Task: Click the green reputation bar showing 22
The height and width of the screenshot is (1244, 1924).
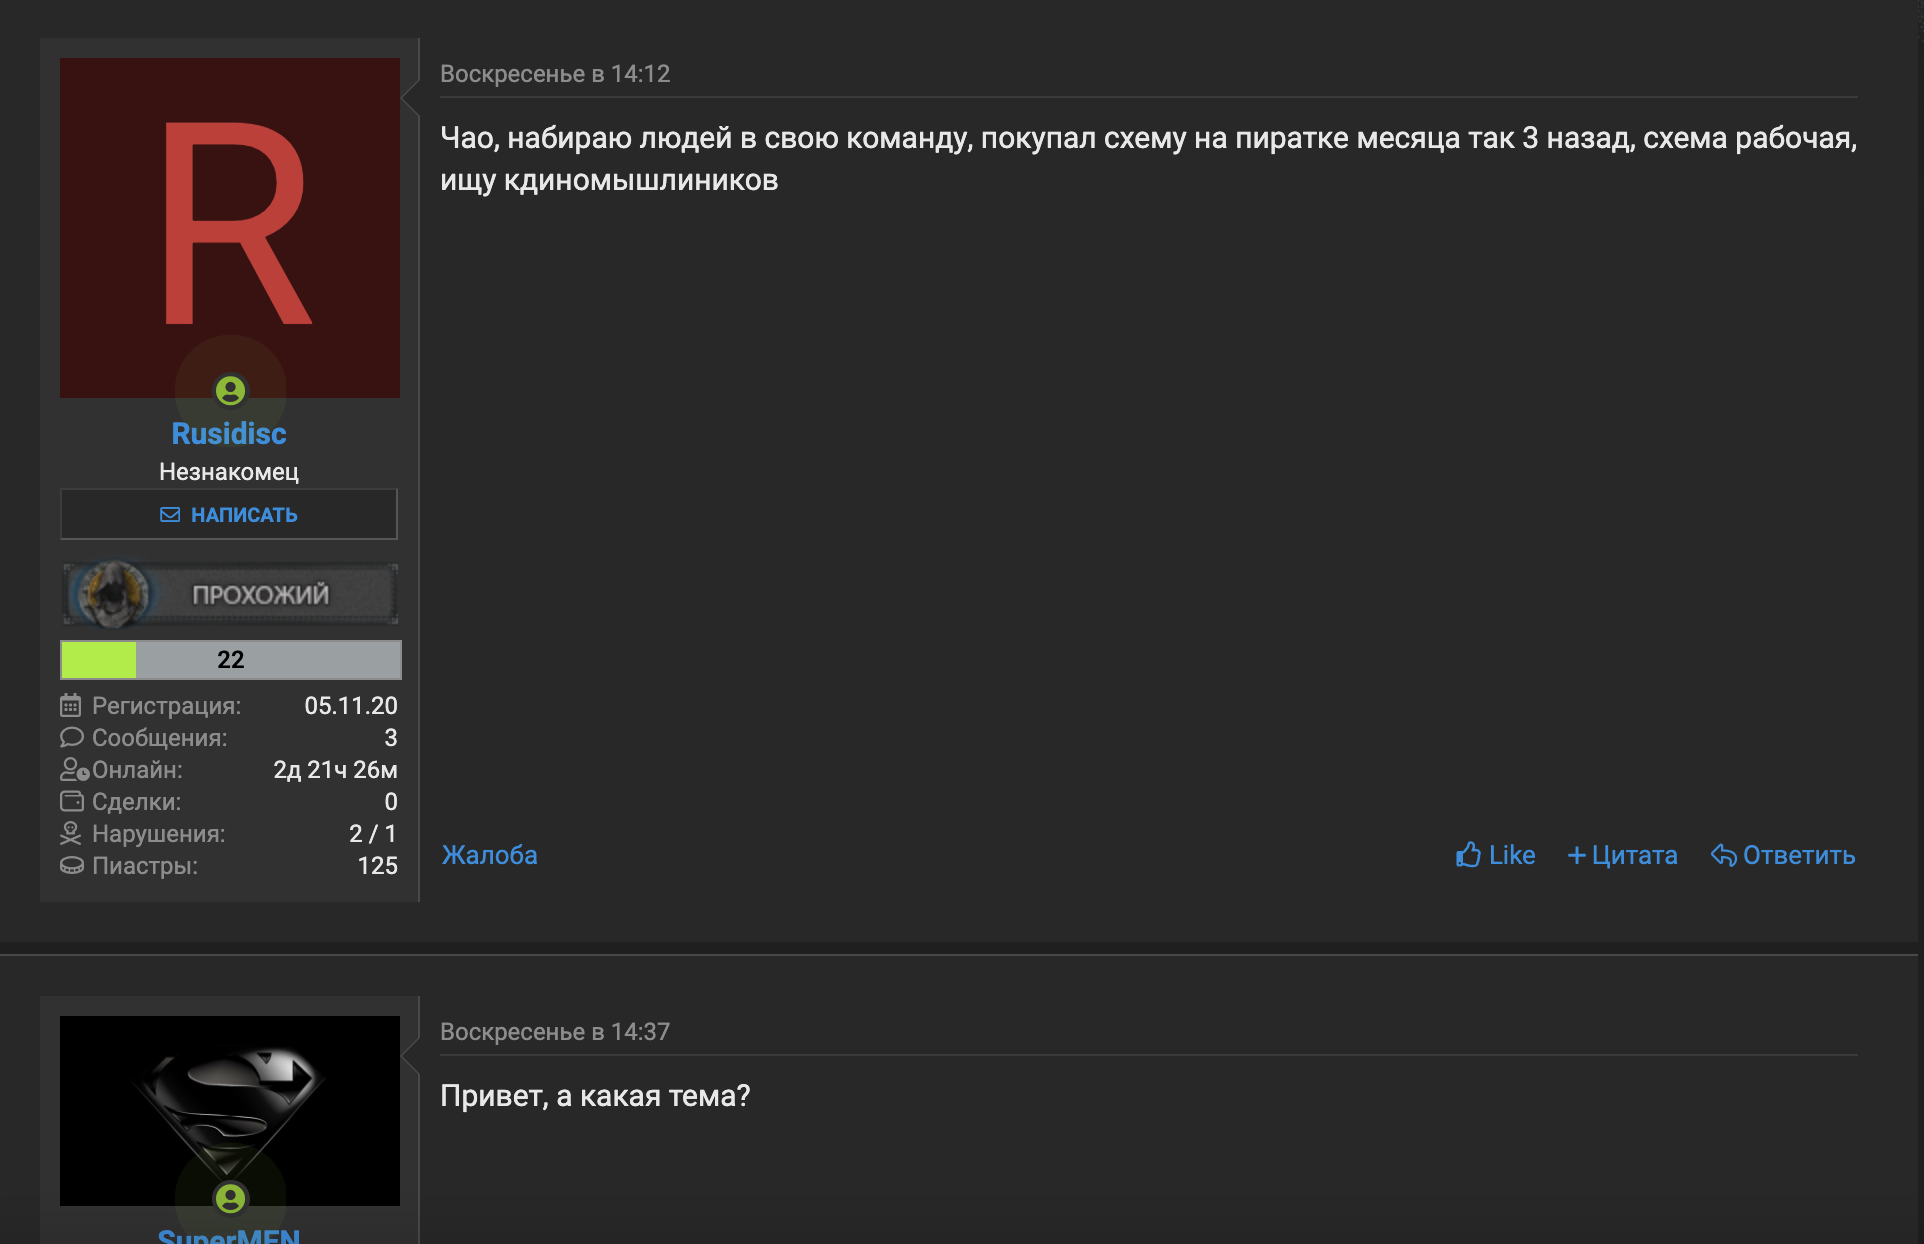Action: (231, 660)
